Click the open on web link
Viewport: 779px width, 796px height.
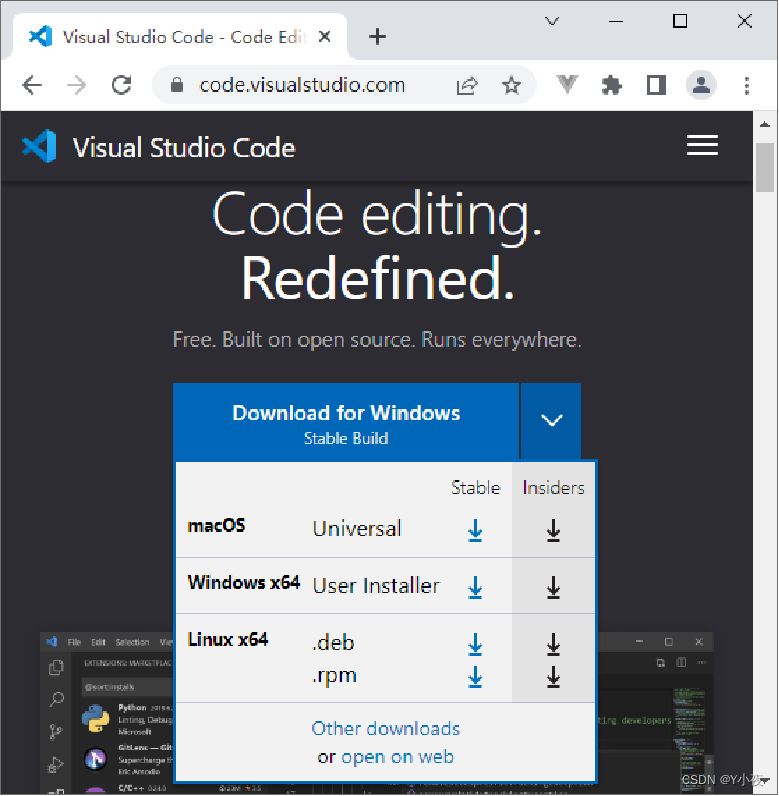click(x=397, y=757)
